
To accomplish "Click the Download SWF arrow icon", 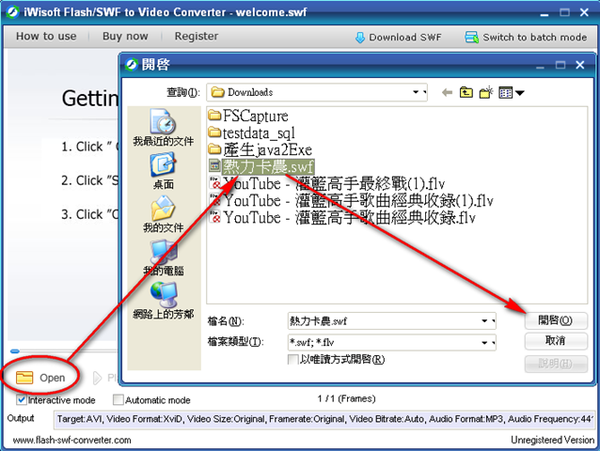I will (360, 37).
